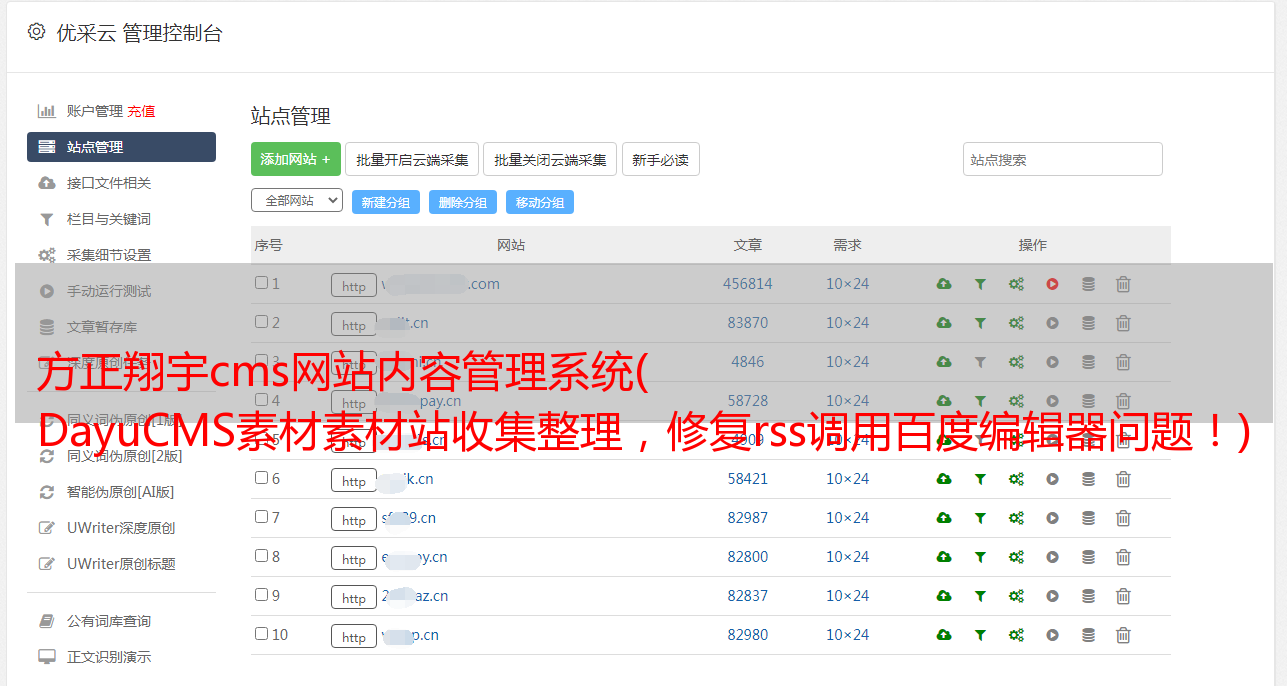Check the box for site row 9
This screenshot has width=1287, height=686.
[x=261, y=595]
